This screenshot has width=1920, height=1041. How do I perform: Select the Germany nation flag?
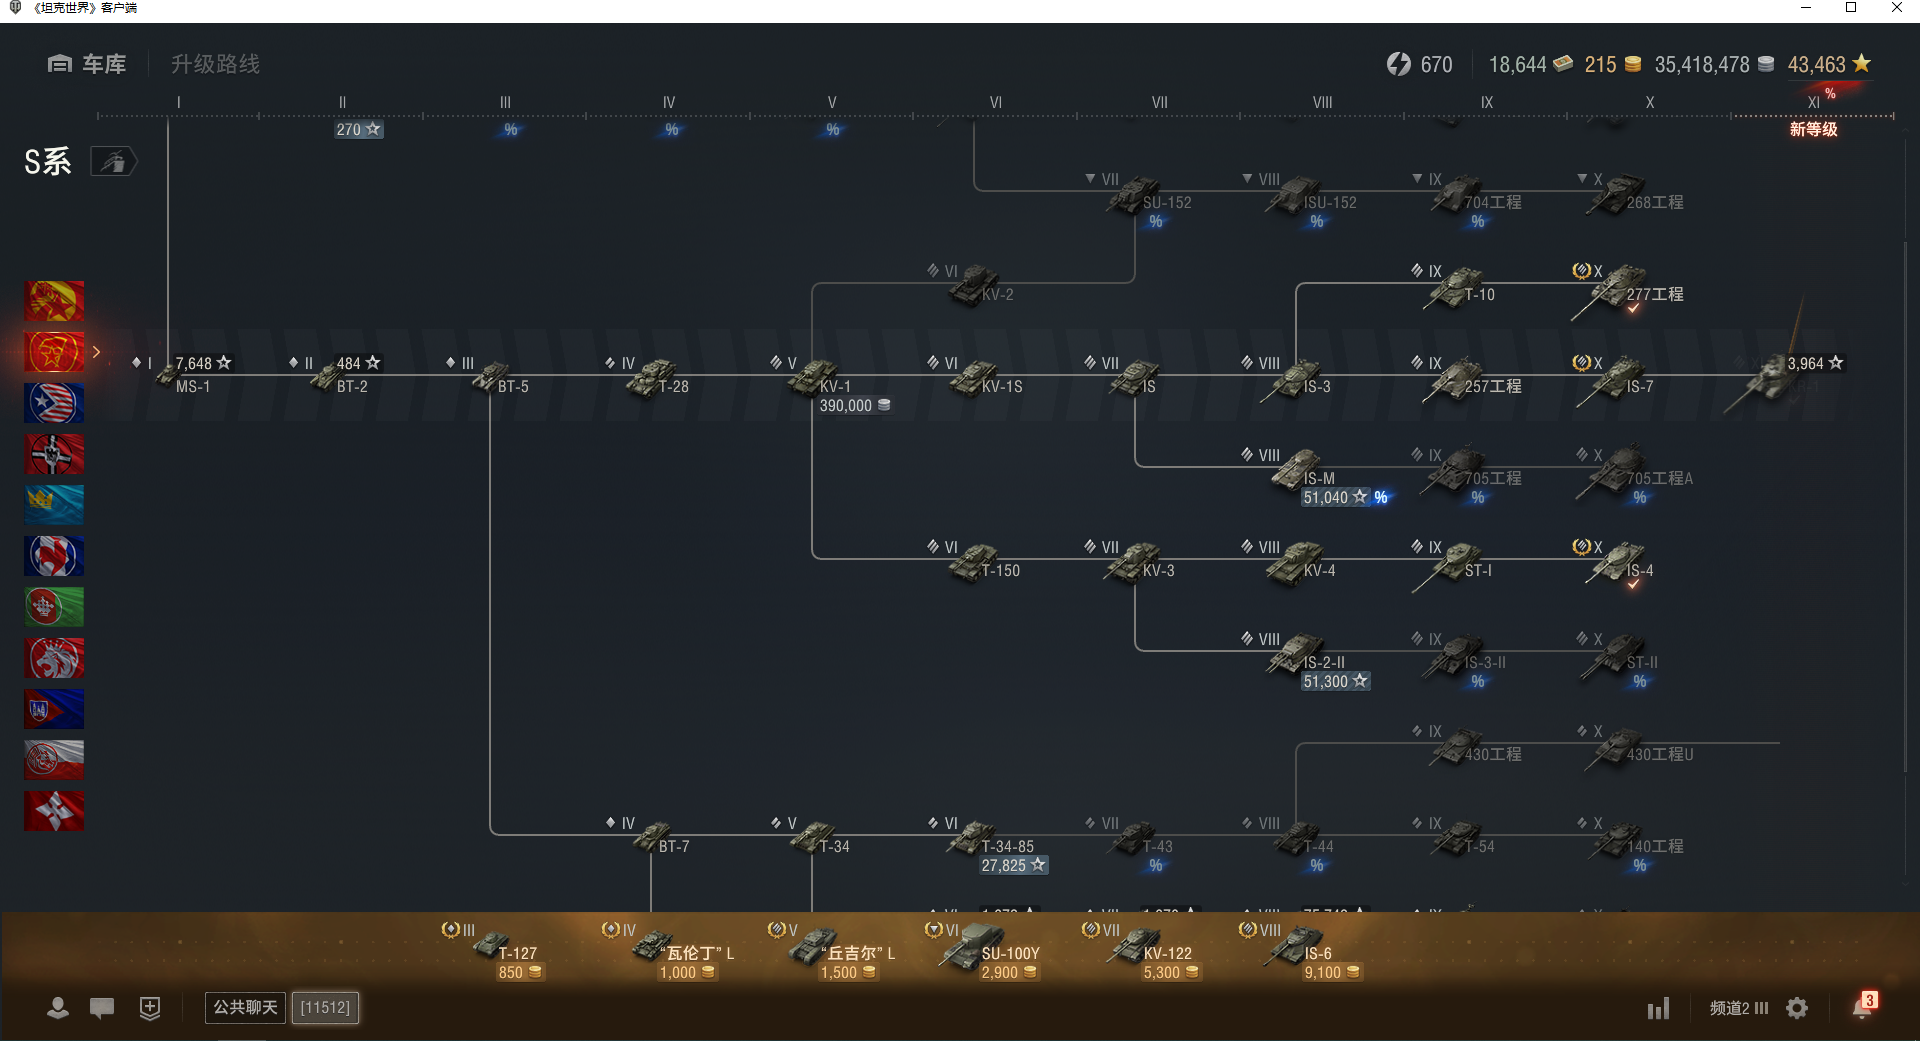pos(54,454)
